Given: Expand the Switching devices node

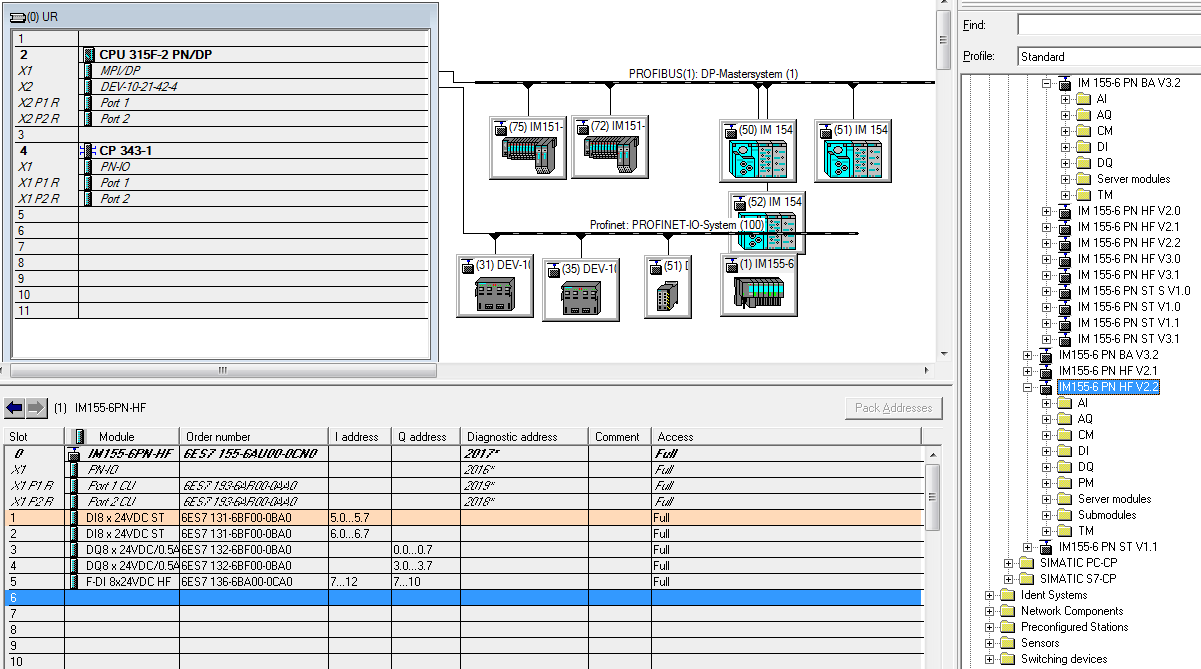Looking at the screenshot, I should [x=990, y=659].
